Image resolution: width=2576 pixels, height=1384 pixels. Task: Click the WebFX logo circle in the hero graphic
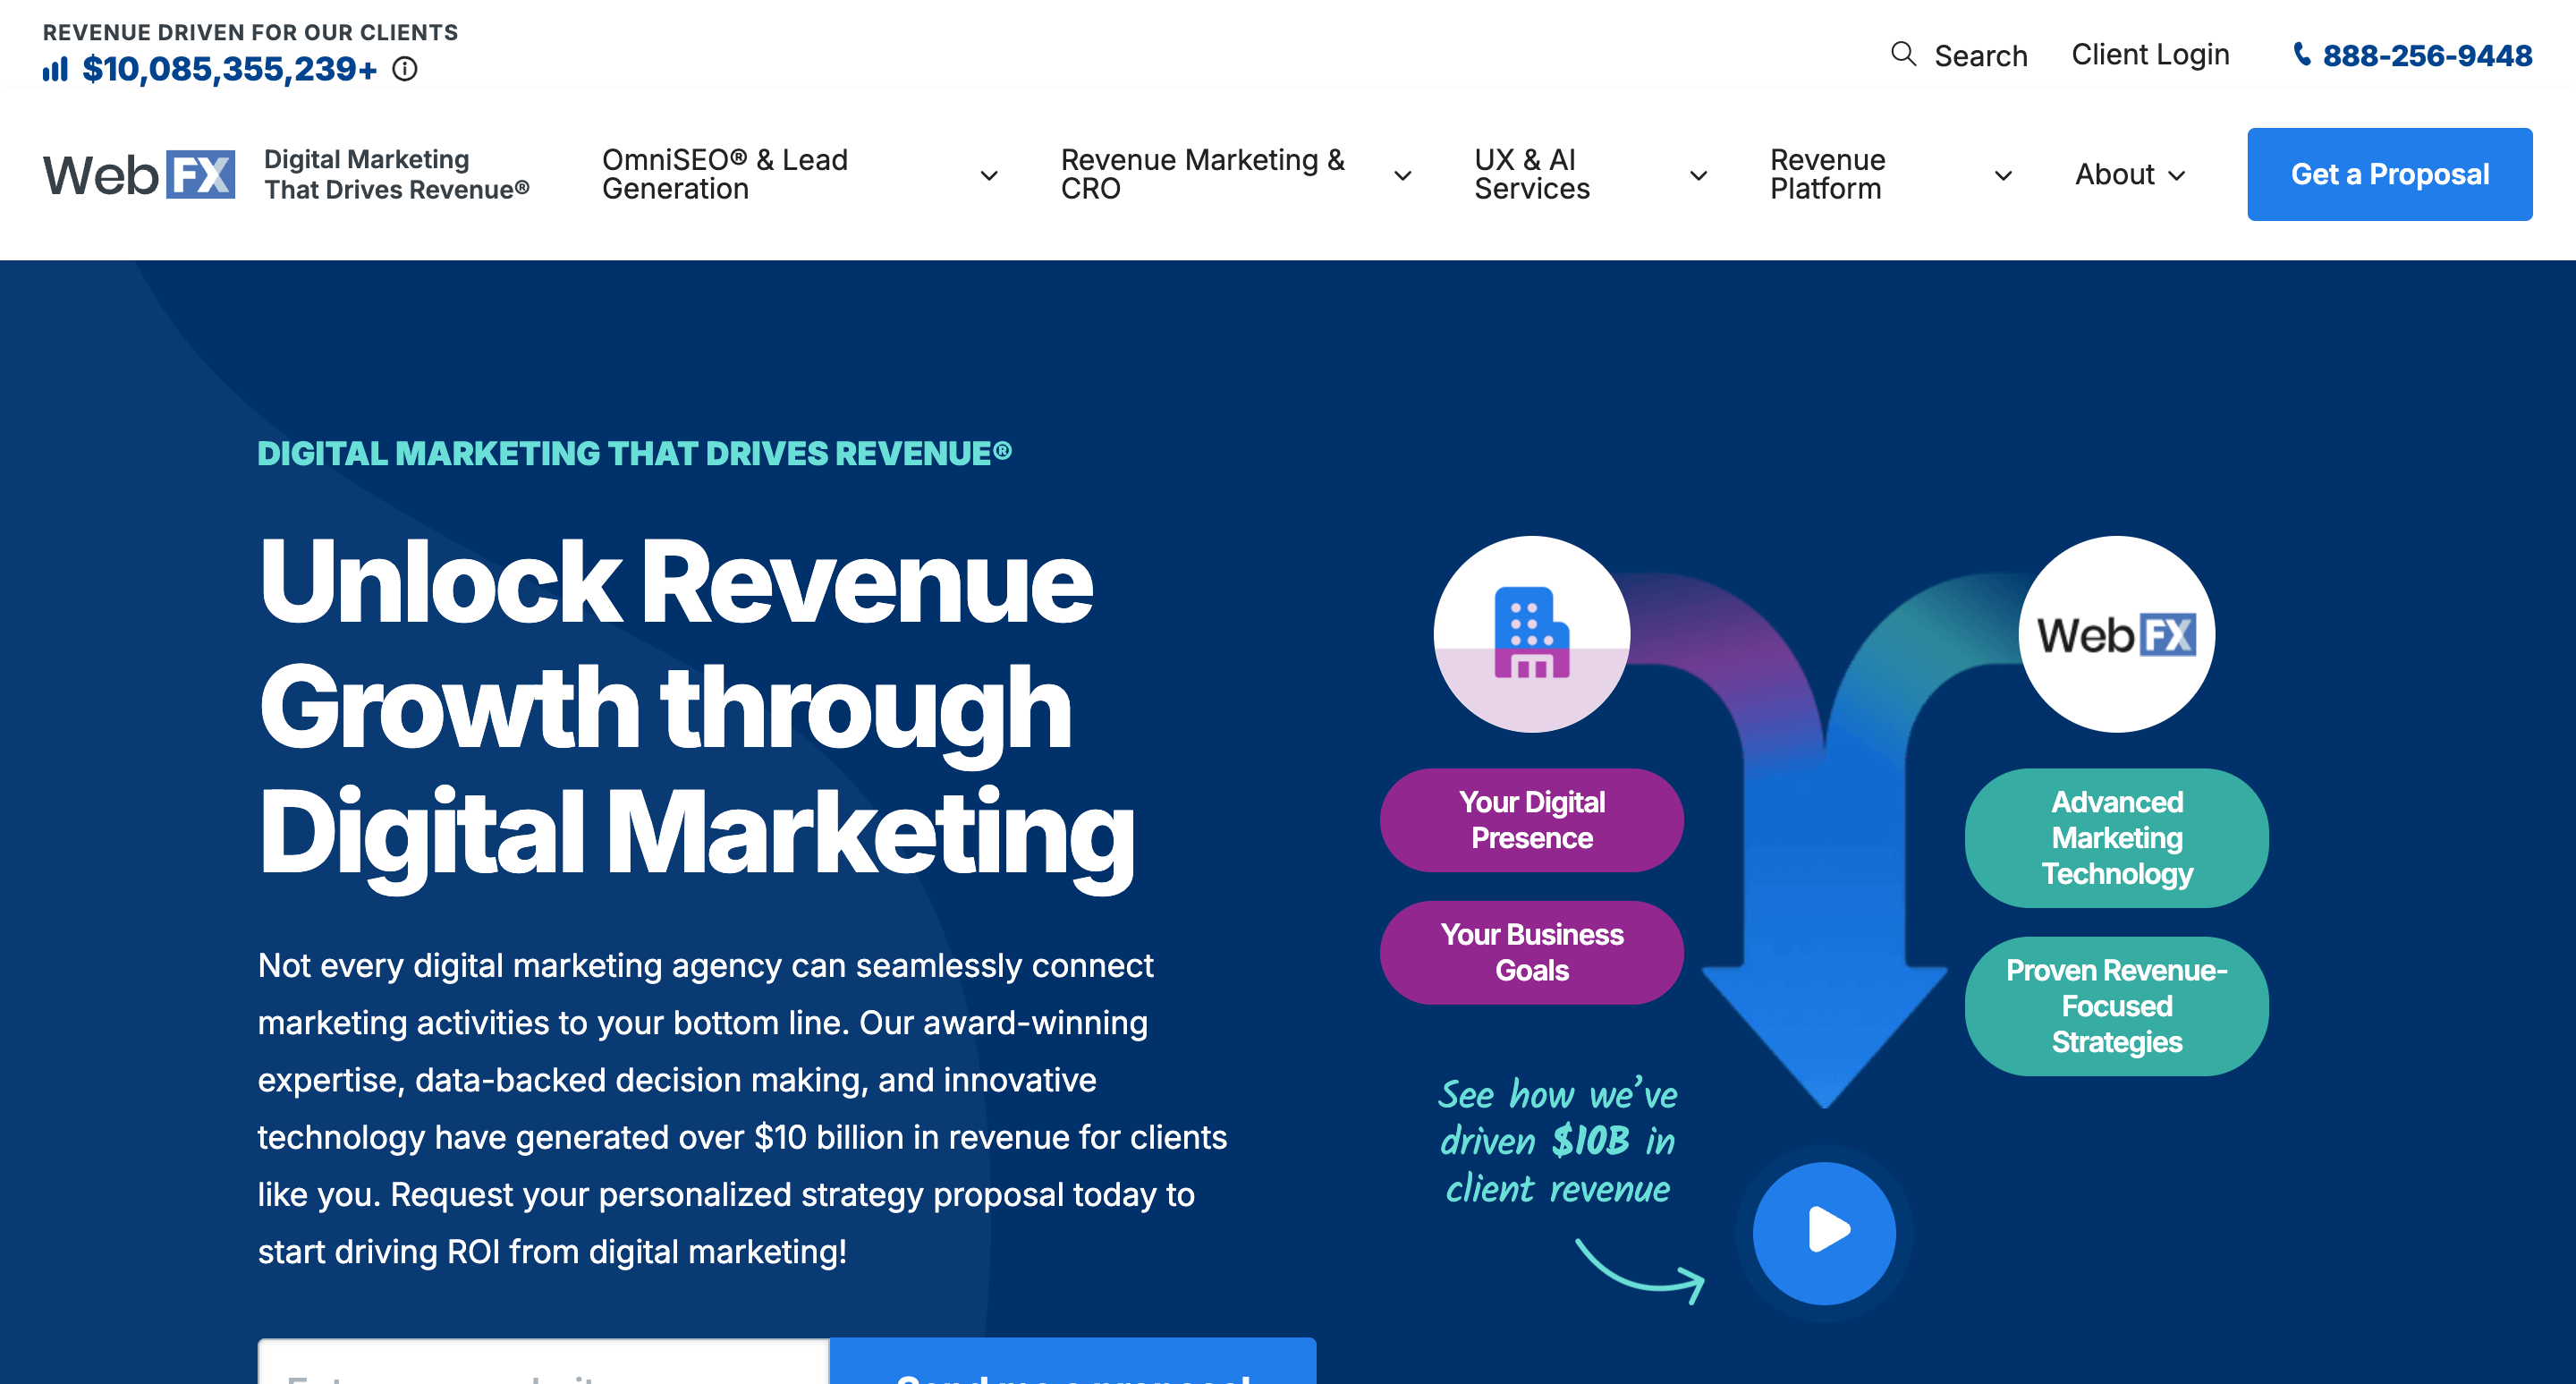coord(2116,634)
